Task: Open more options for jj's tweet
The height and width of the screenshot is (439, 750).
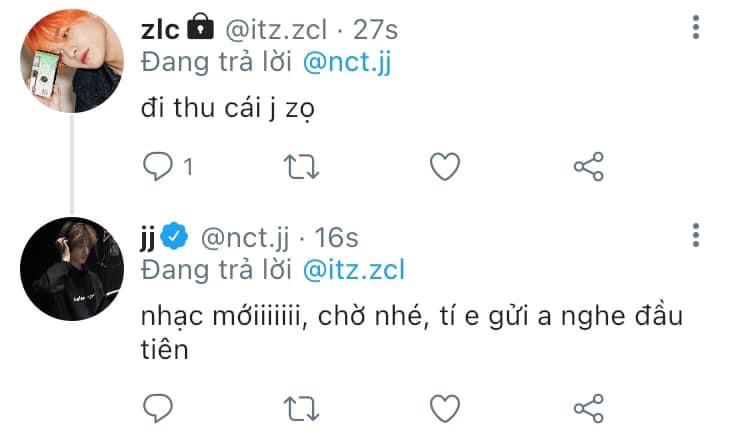Action: pos(696,236)
